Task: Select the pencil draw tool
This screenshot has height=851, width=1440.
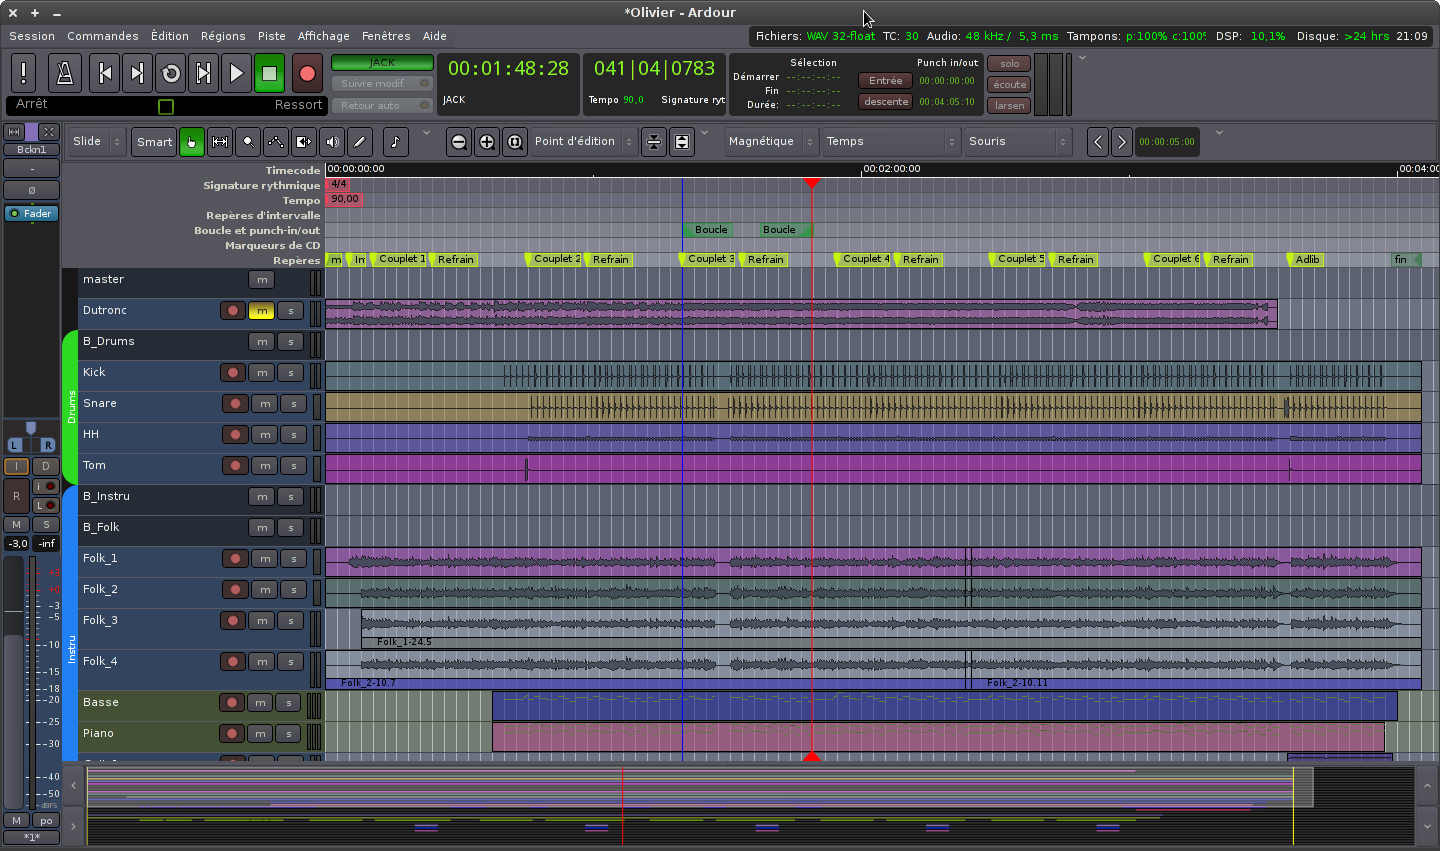Action: [360, 142]
